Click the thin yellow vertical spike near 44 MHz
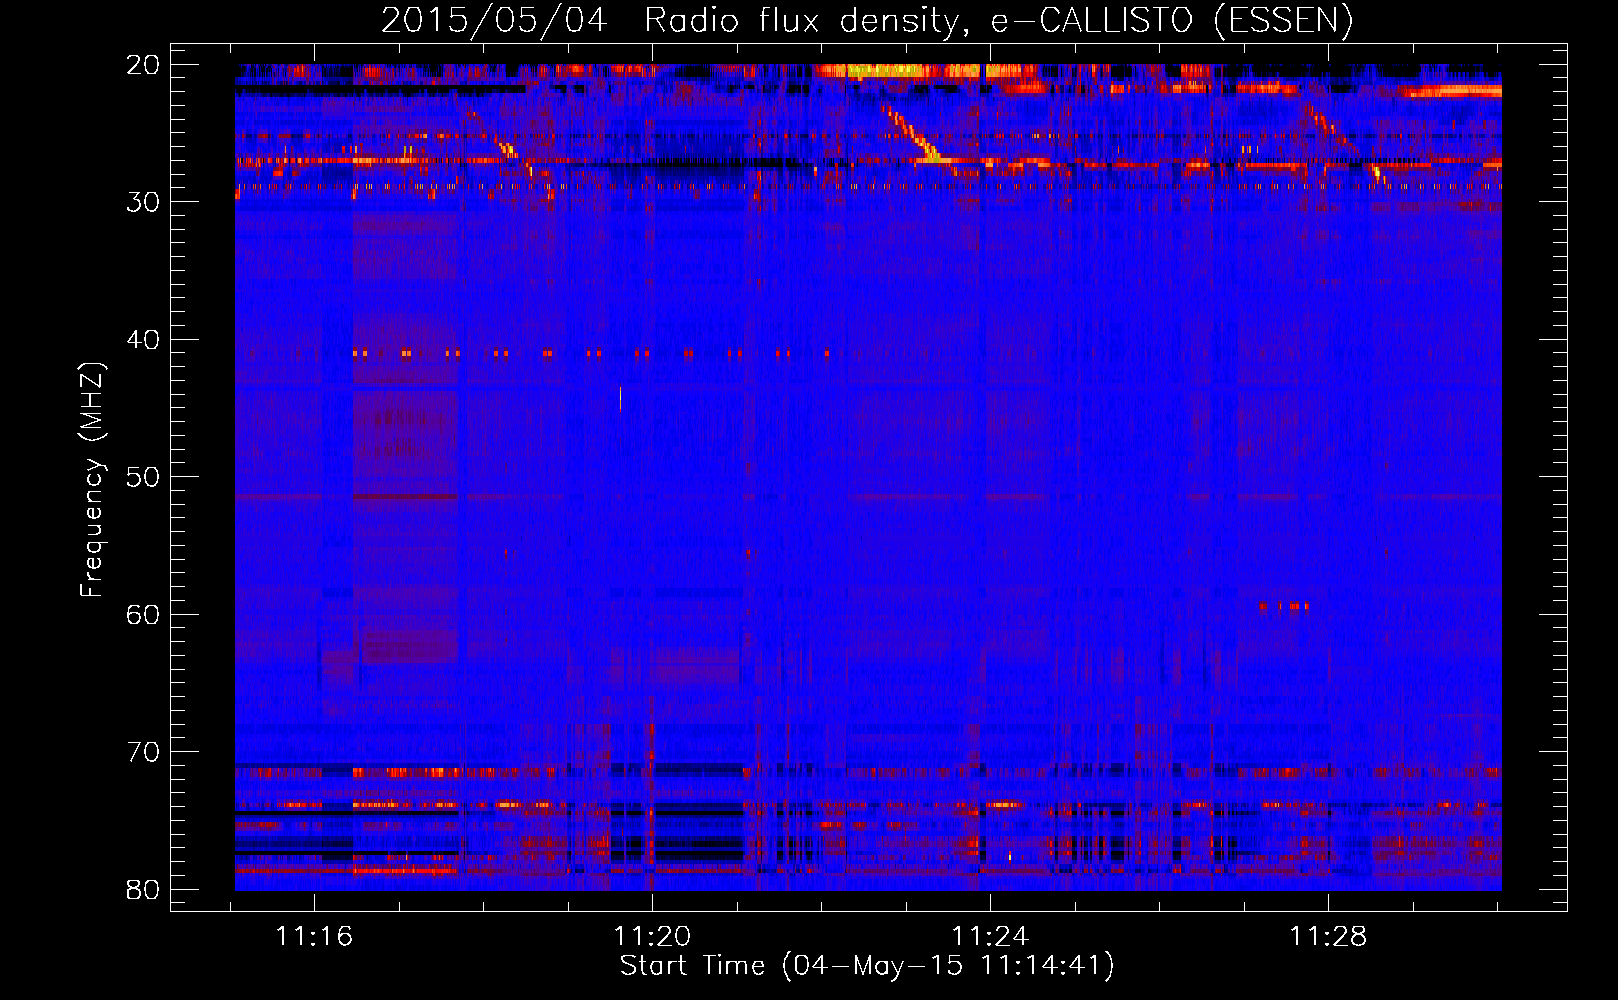This screenshot has width=1618, height=1000. pos(620,398)
